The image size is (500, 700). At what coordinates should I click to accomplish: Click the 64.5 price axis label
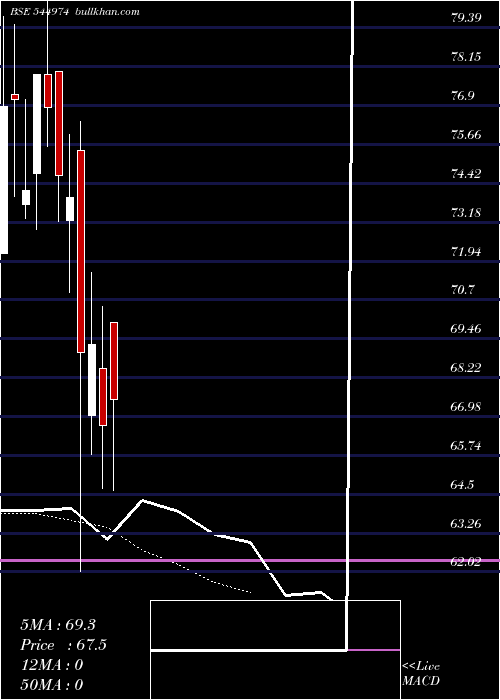tap(462, 484)
